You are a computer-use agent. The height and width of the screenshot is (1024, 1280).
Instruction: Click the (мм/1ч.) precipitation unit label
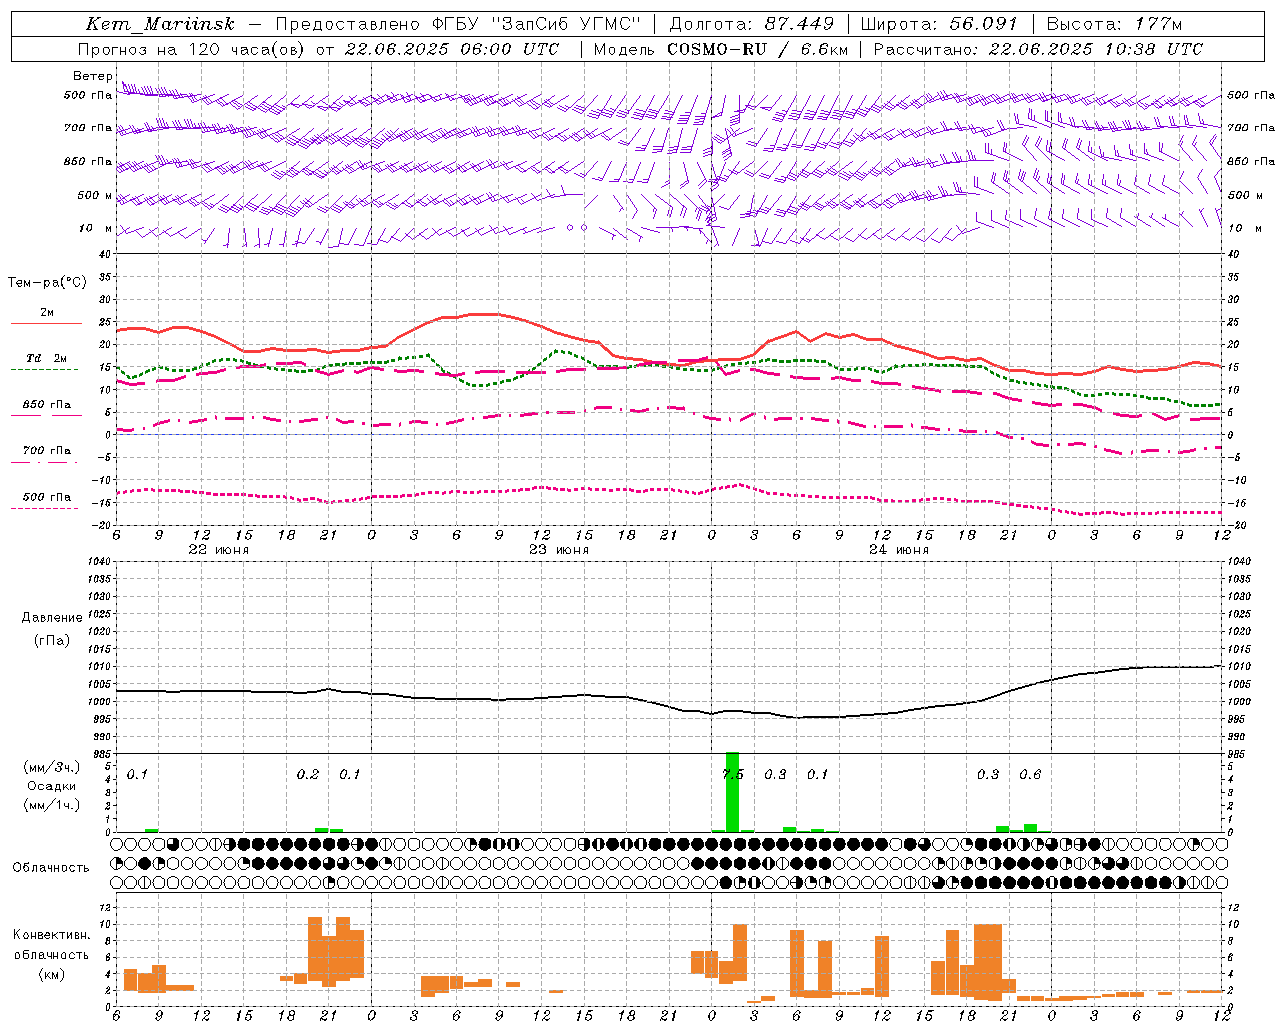(x=51, y=804)
